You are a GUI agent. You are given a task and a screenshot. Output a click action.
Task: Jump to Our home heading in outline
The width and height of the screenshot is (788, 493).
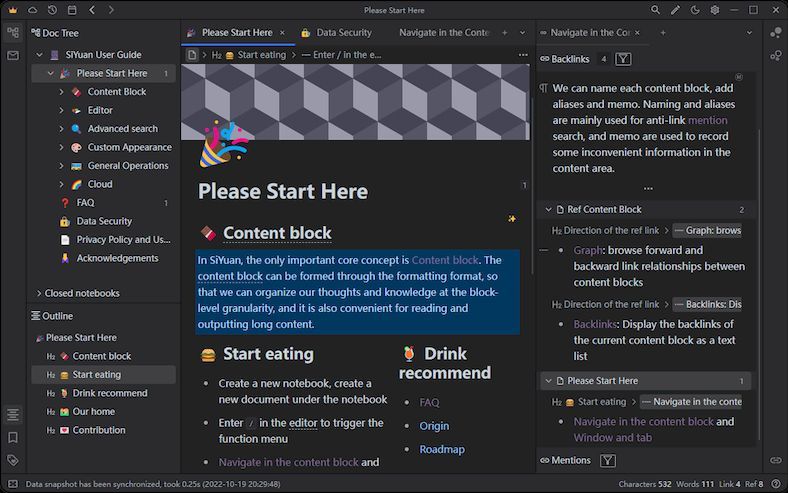tap(104, 412)
